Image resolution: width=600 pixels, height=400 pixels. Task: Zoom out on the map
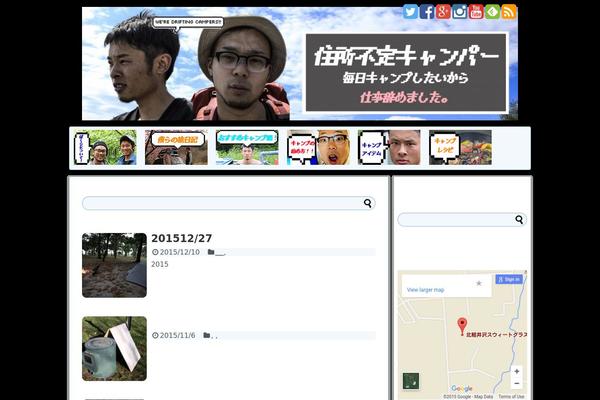(x=516, y=383)
